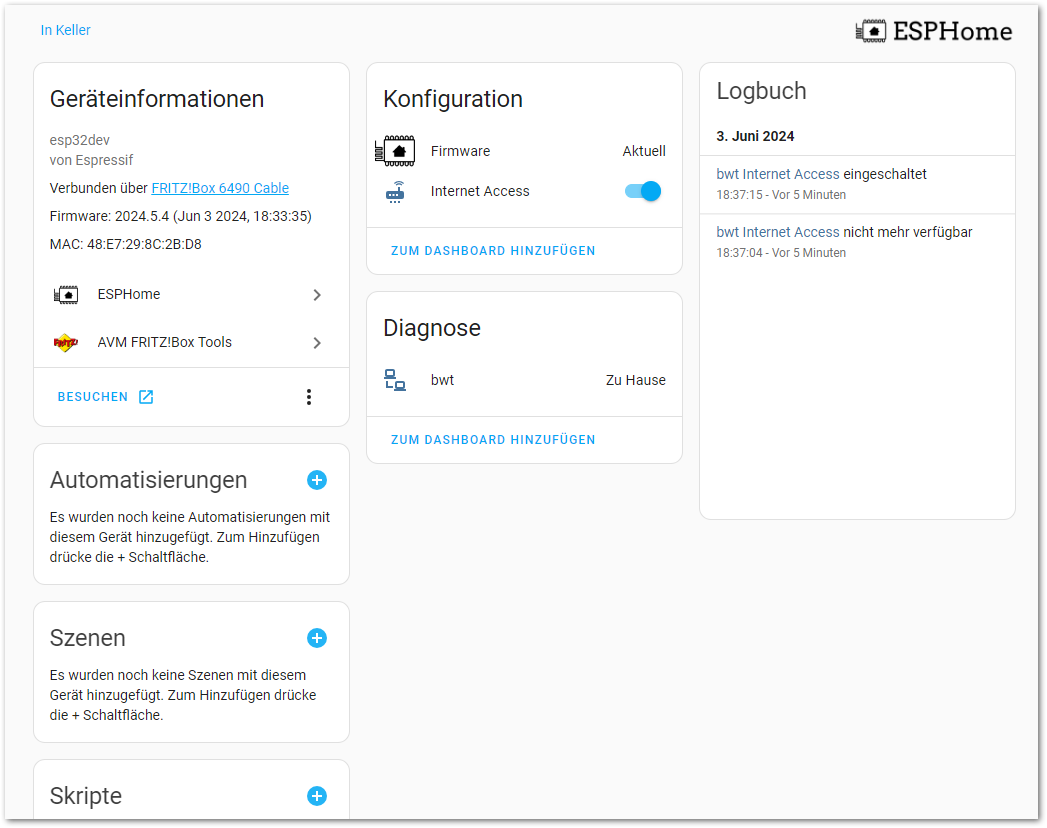The image size is (1047, 828).
Task: Click the AVM FRITZ!Box Tools logo icon
Action: point(65,343)
